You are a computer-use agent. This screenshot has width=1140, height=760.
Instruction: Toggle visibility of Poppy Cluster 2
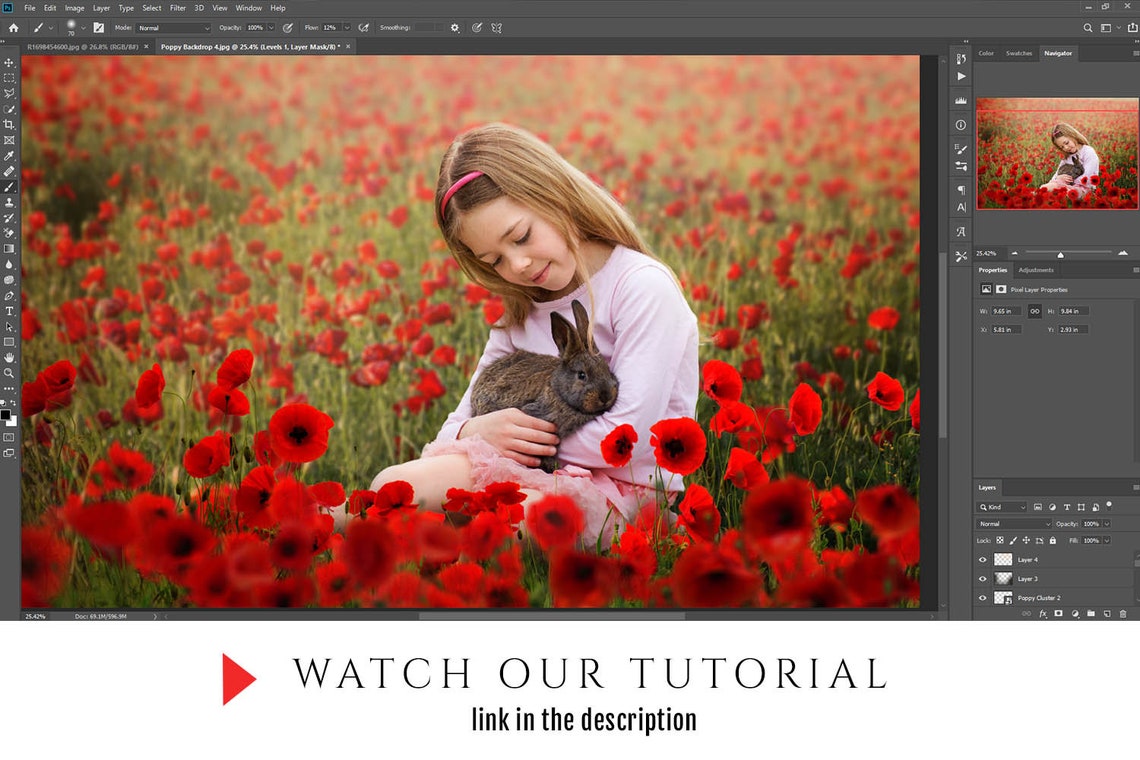click(982, 597)
